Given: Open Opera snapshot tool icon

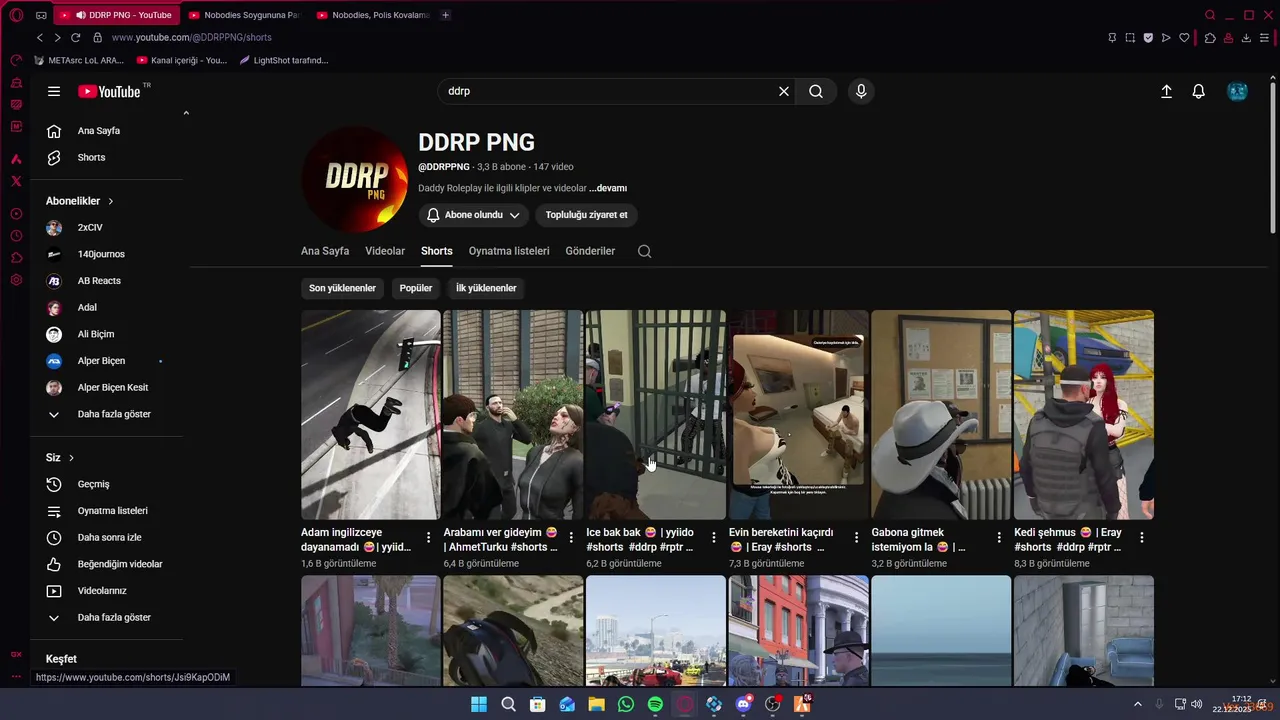Looking at the screenshot, I should pyautogui.click(x=1130, y=37).
